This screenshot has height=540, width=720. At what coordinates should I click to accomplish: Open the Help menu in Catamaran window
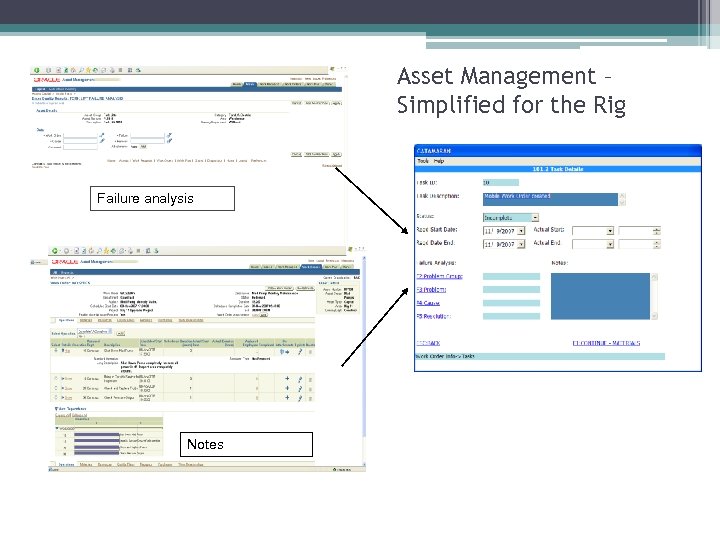(x=439, y=161)
